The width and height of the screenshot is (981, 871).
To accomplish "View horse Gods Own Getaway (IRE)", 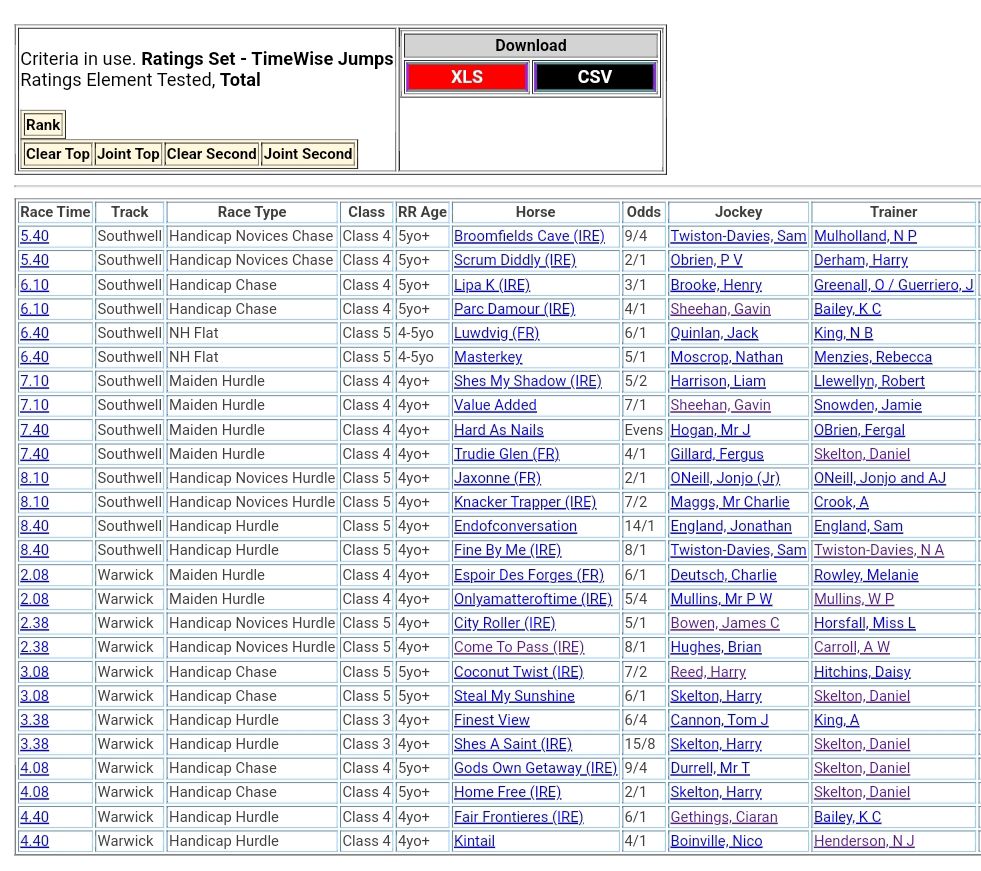I will [535, 768].
